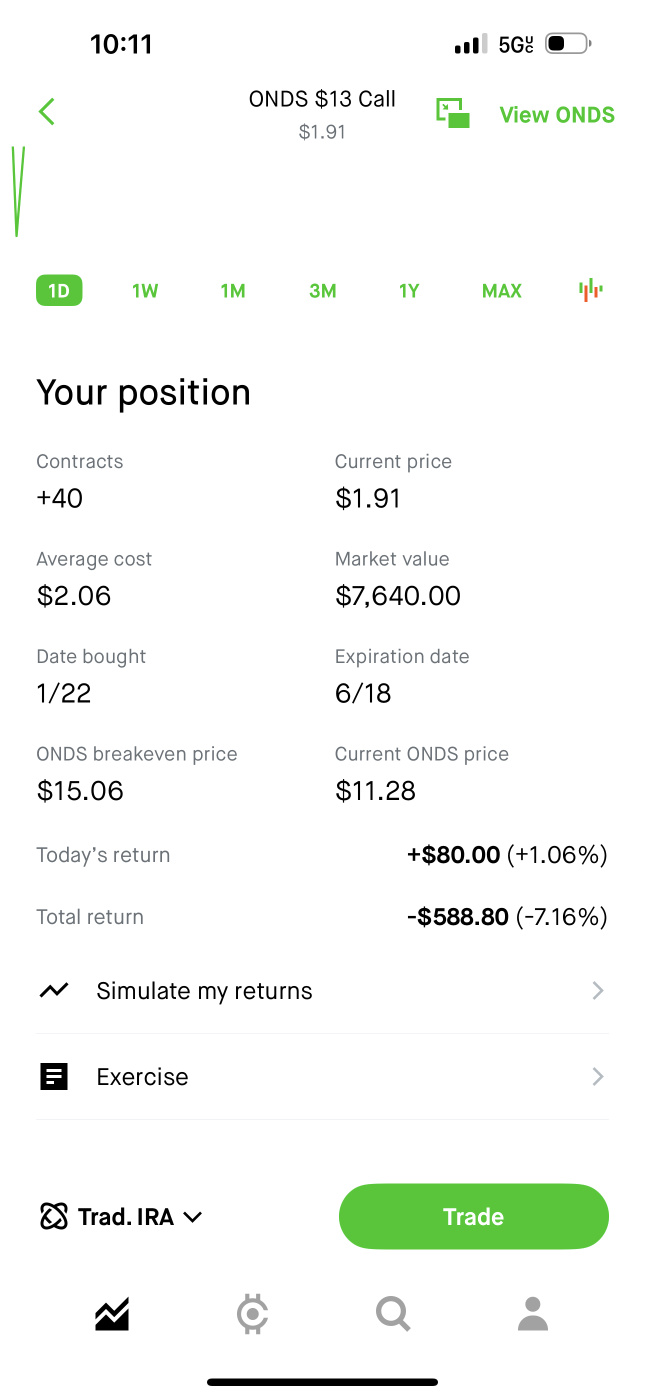Select the 1W chart range
Screen dimensions: 645x1398
145,291
